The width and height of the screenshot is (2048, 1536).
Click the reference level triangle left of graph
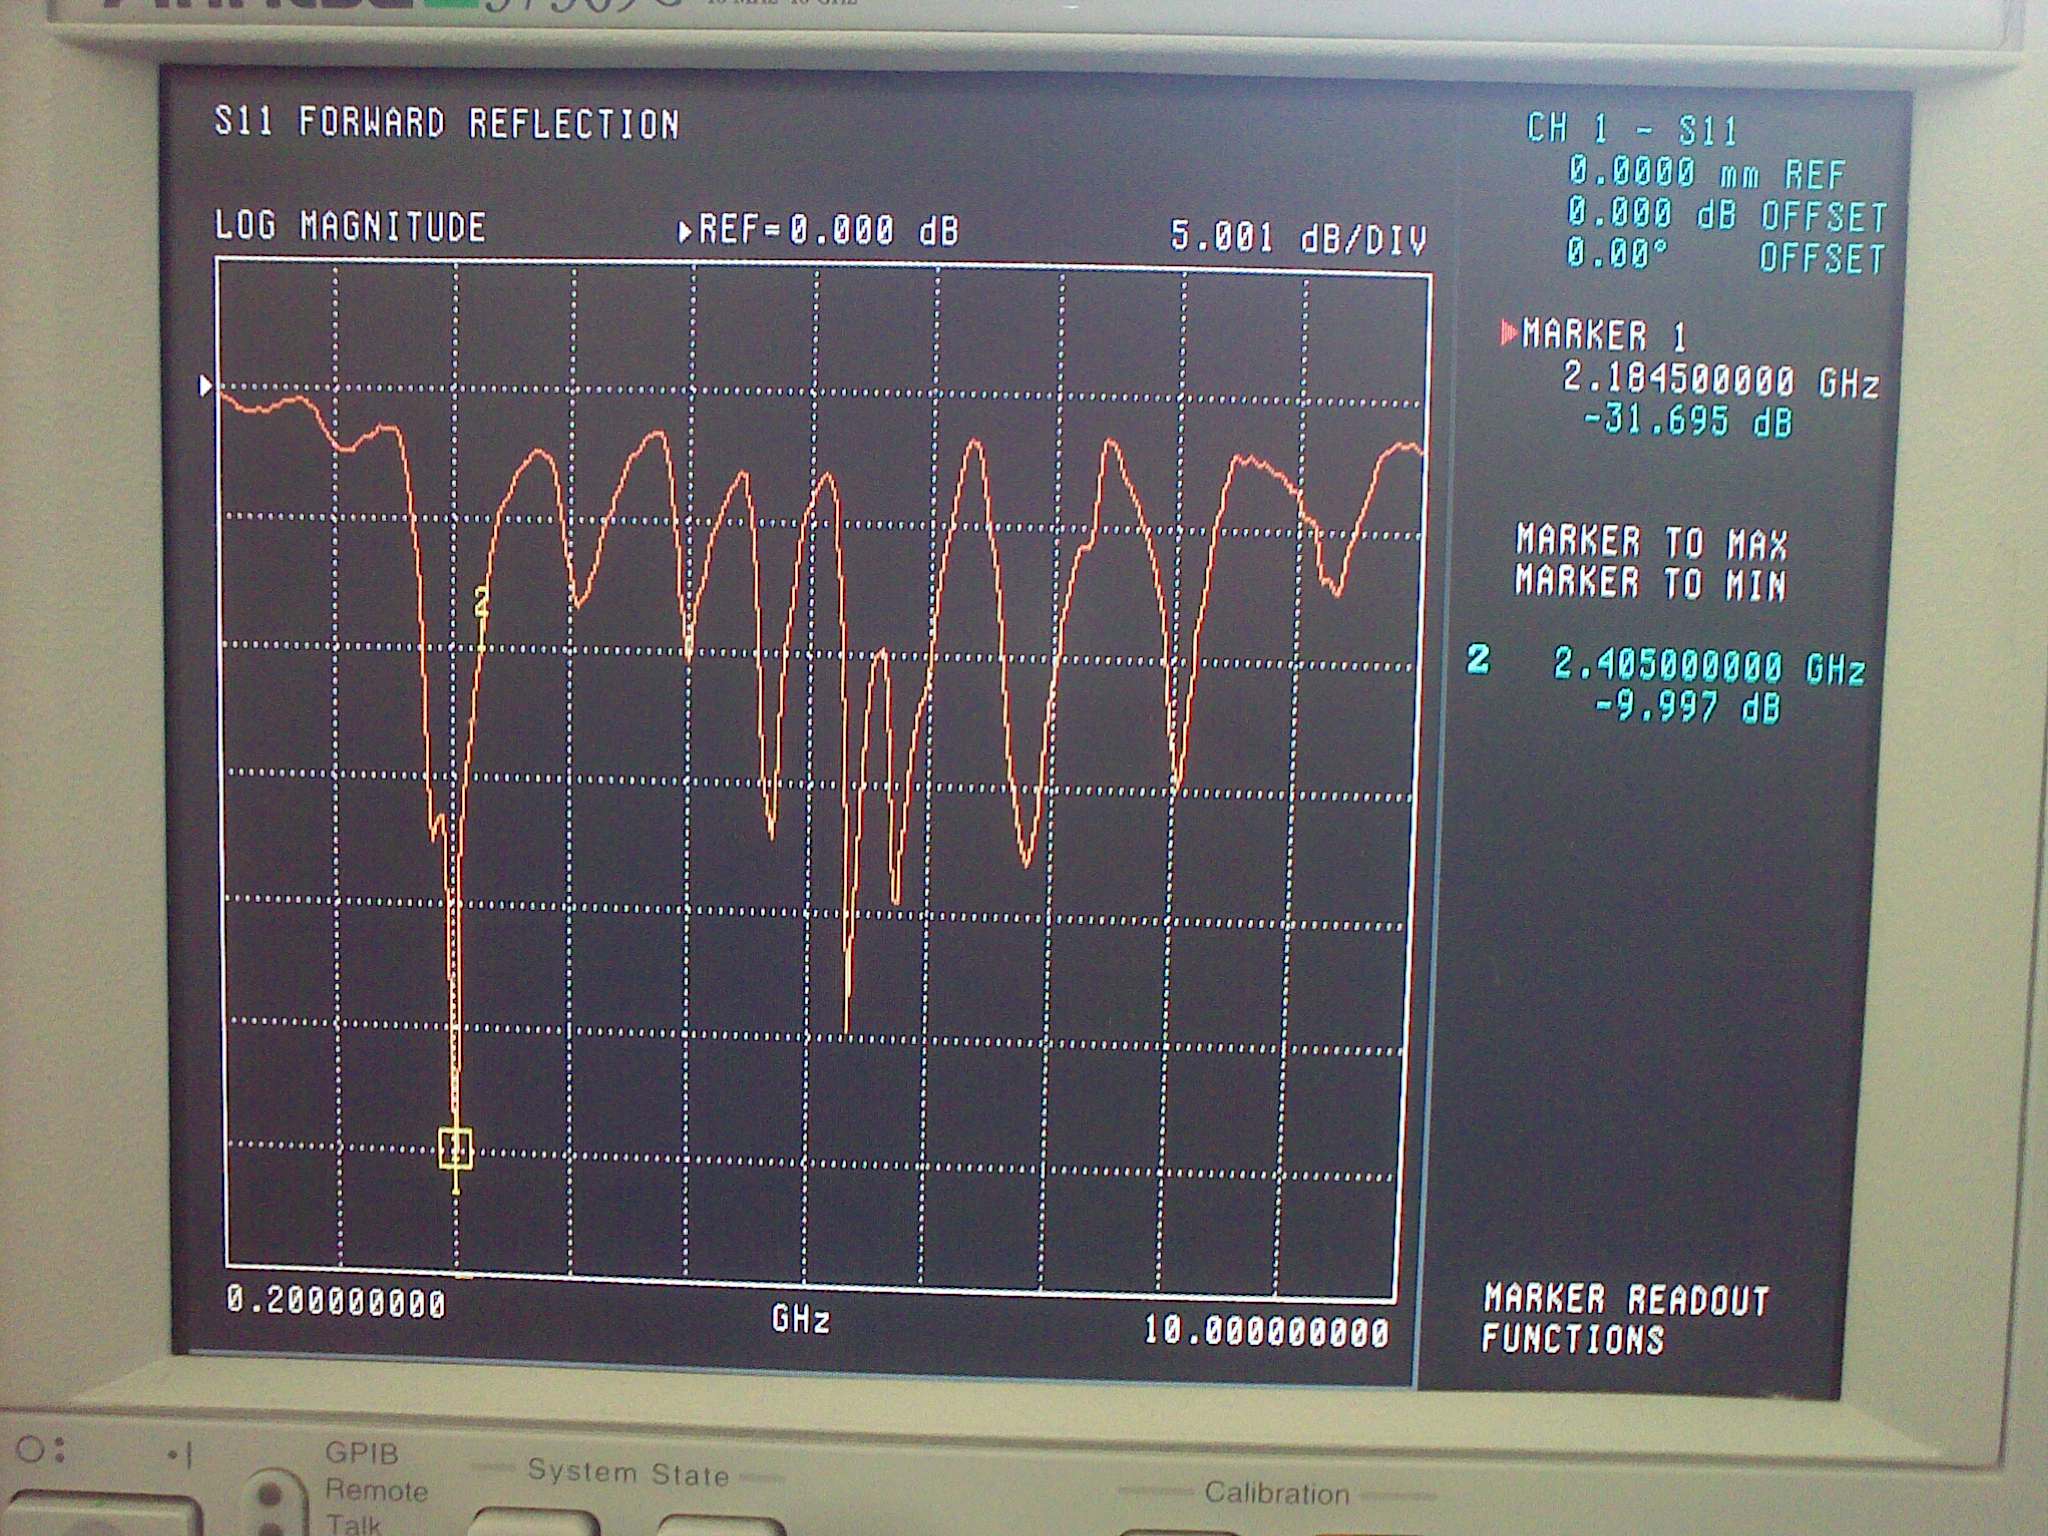pyautogui.click(x=206, y=386)
